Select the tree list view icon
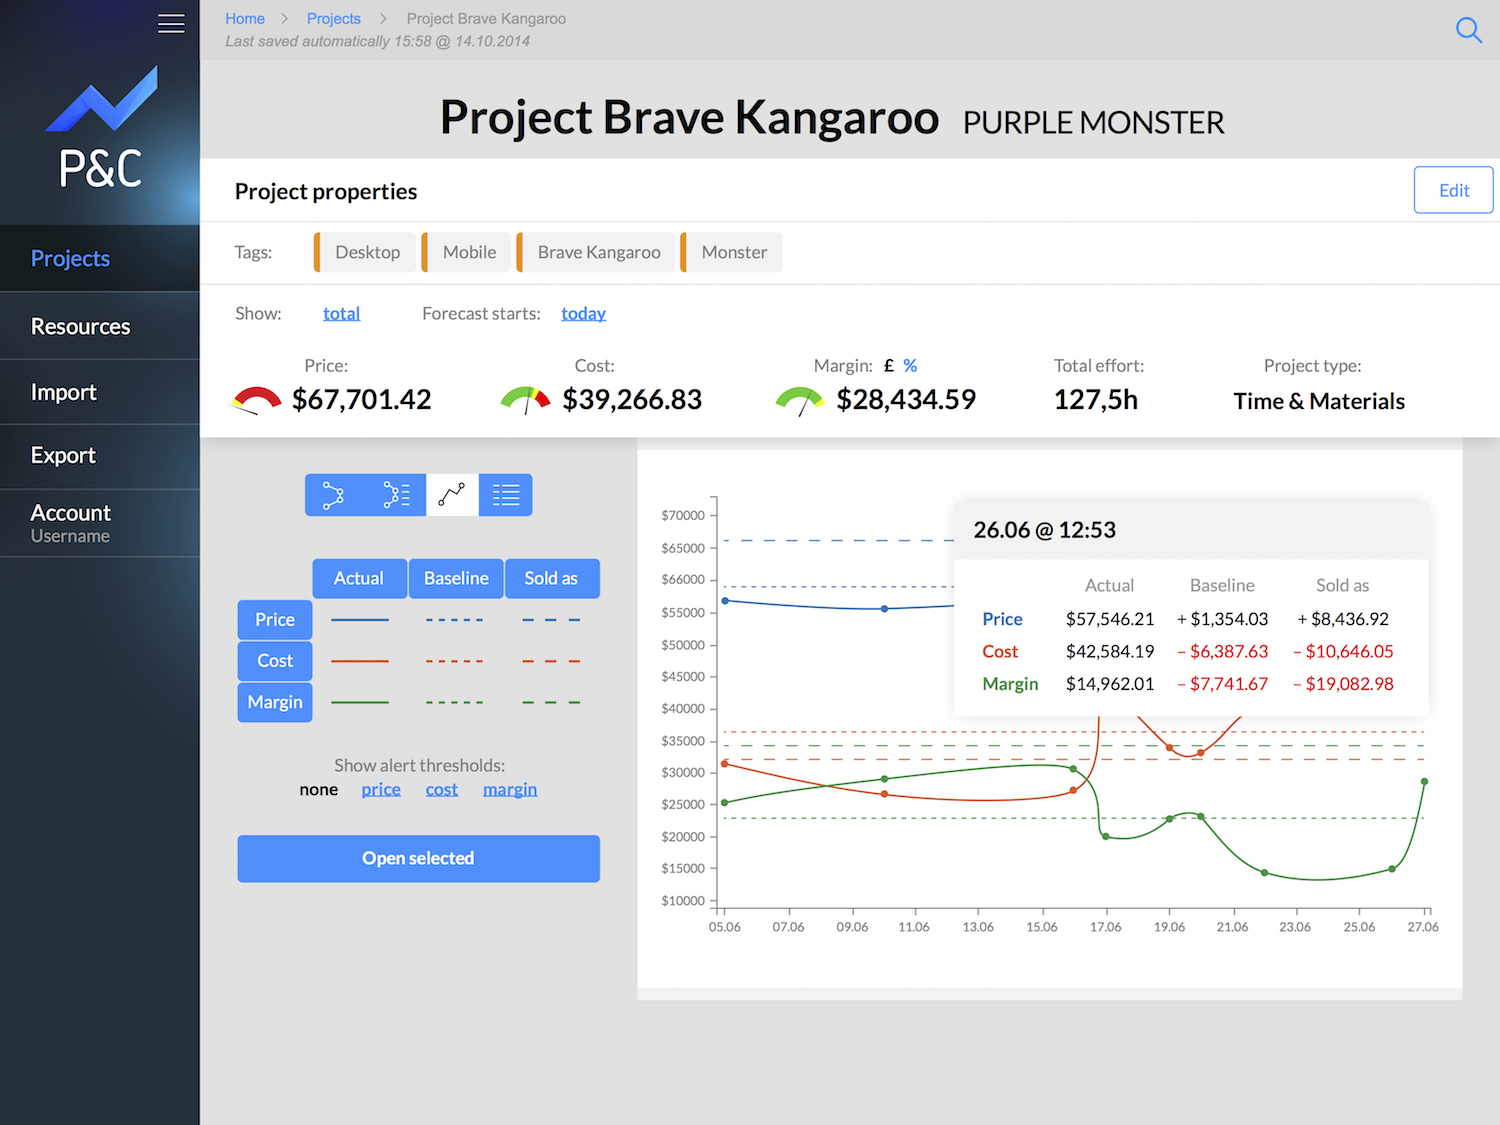 (x=397, y=495)
